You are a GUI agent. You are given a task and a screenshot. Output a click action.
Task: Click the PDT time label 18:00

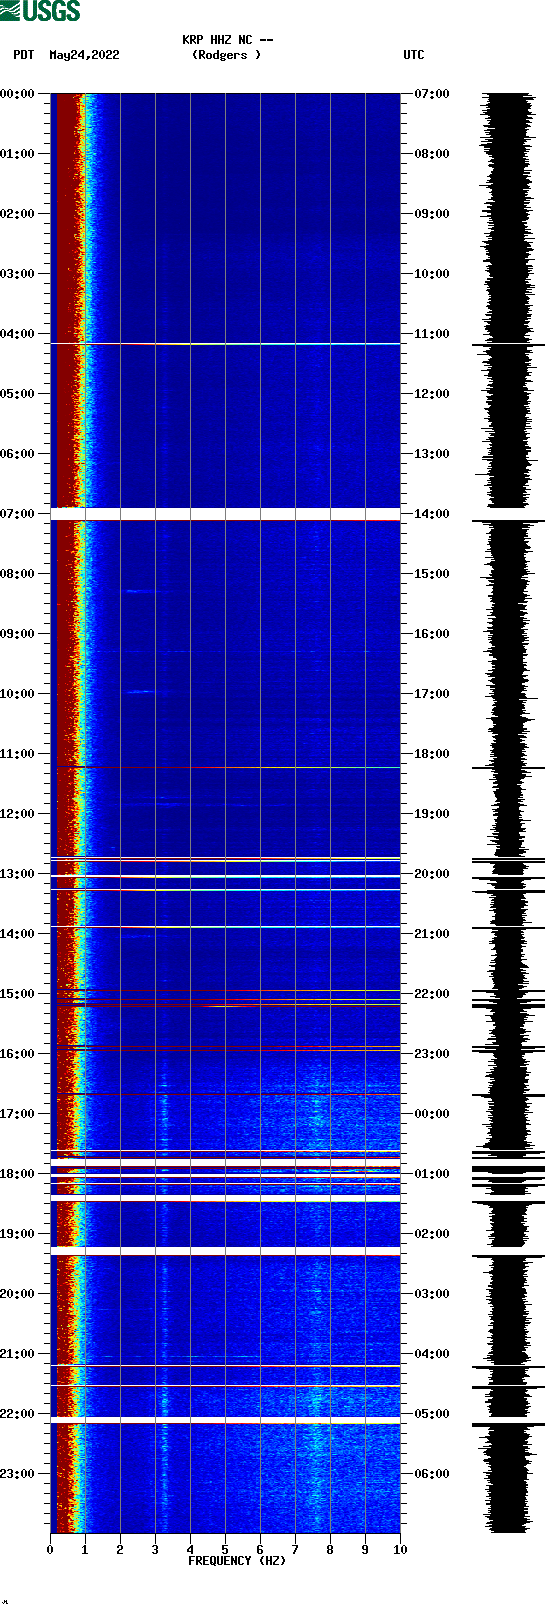tap(17, 1174)
